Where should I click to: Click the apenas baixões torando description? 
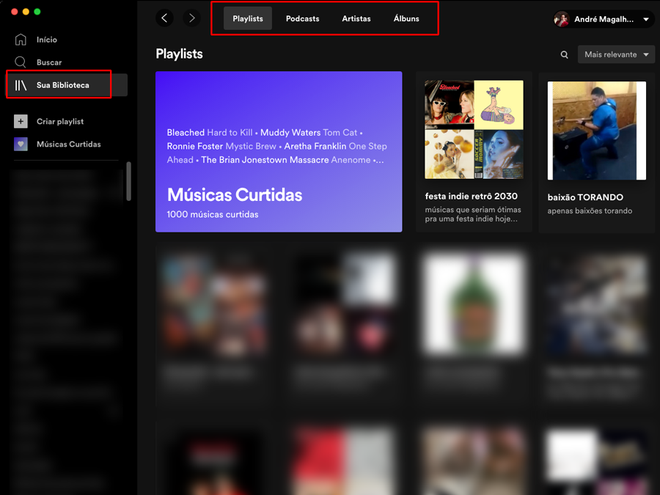coord(589,211)
